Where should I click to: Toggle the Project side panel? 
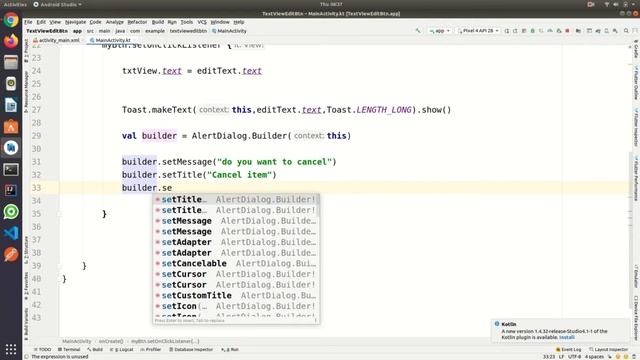click(x=27, y=51)
